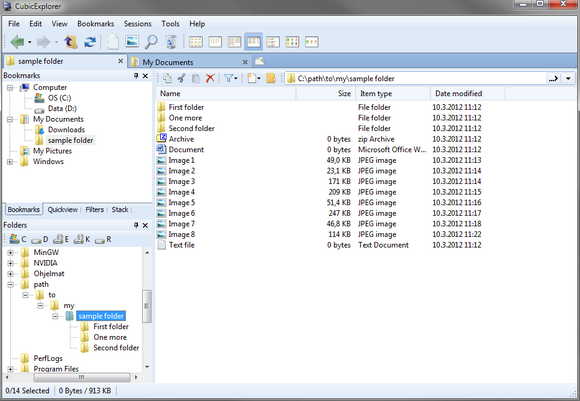This screenshot has height=401, width=580.
Task: Open the View menu
Action: [60, 24]
